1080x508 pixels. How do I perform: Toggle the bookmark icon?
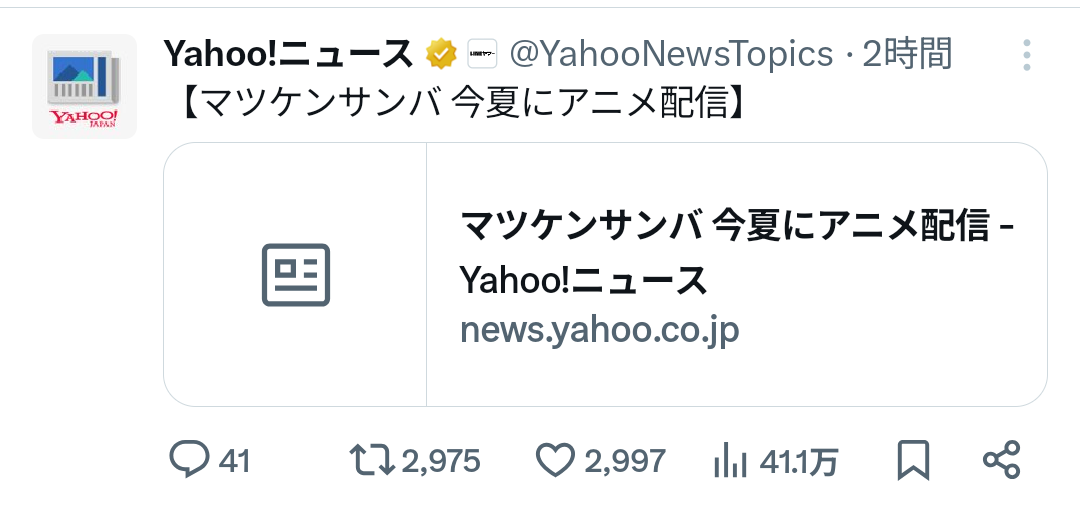click(x=913, y=460)
